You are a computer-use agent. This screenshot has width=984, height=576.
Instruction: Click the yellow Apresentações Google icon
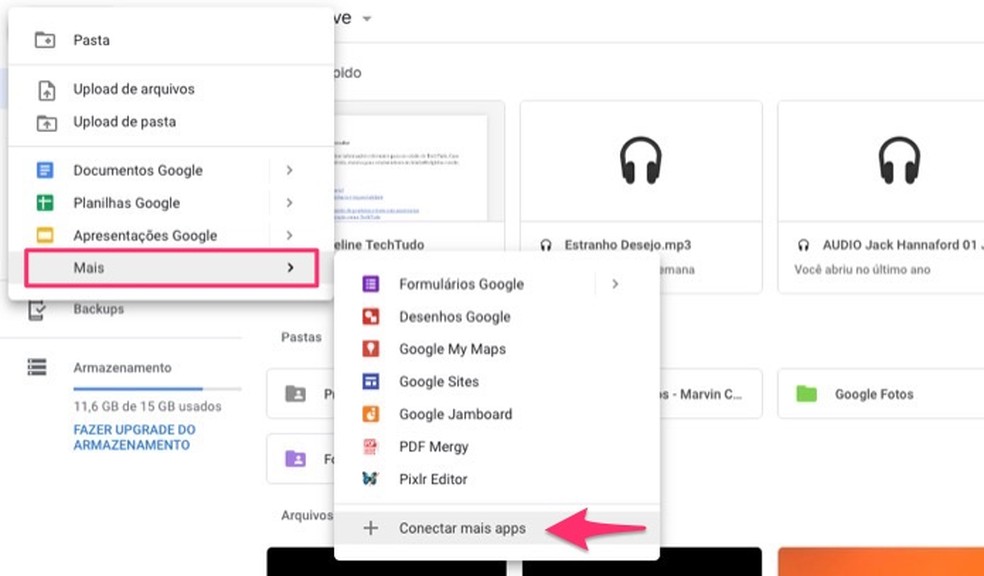[x=45, y=235]
